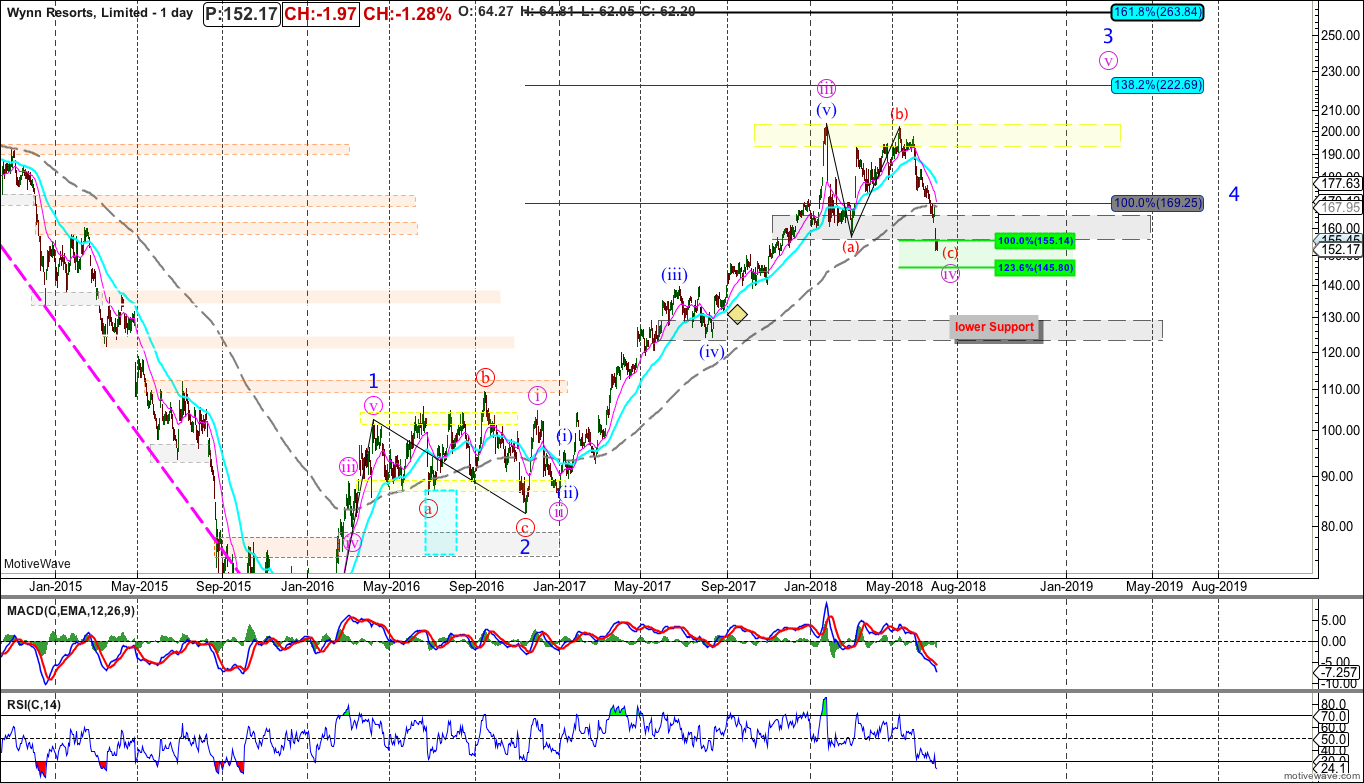The image size is (1364, 783).
Task: Select the red (c) label near 152
Action: (950, 253)
